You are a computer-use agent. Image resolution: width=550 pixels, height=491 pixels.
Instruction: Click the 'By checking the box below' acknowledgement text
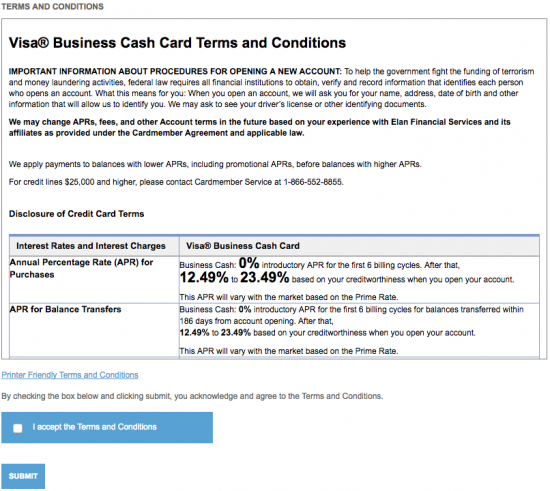tap(192, 396)
